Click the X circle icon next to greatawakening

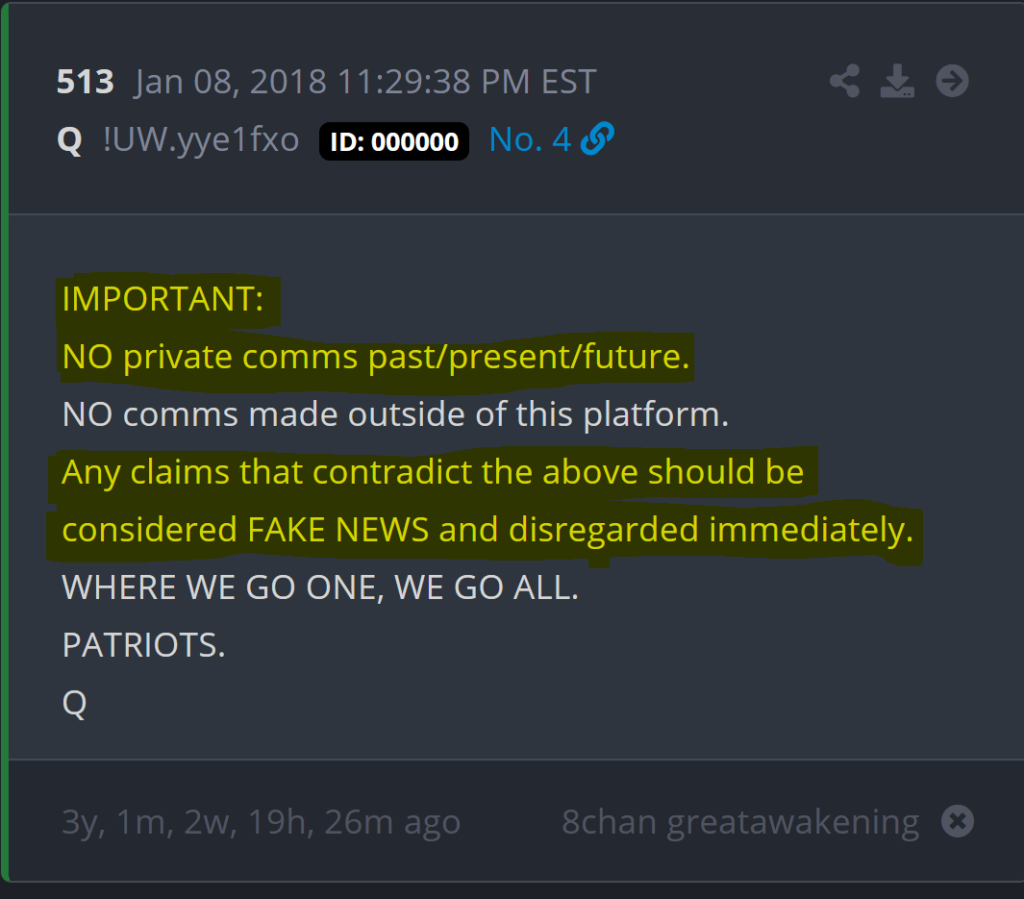click(957, 822)
